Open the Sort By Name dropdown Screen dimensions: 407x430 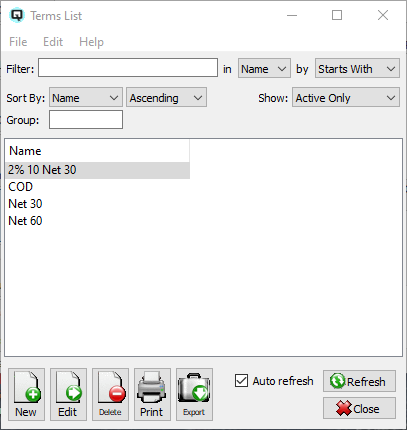(86, 97)
